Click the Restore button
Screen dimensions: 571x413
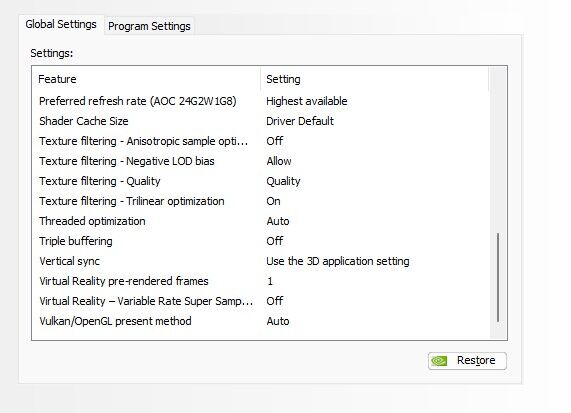coord(467,361)
